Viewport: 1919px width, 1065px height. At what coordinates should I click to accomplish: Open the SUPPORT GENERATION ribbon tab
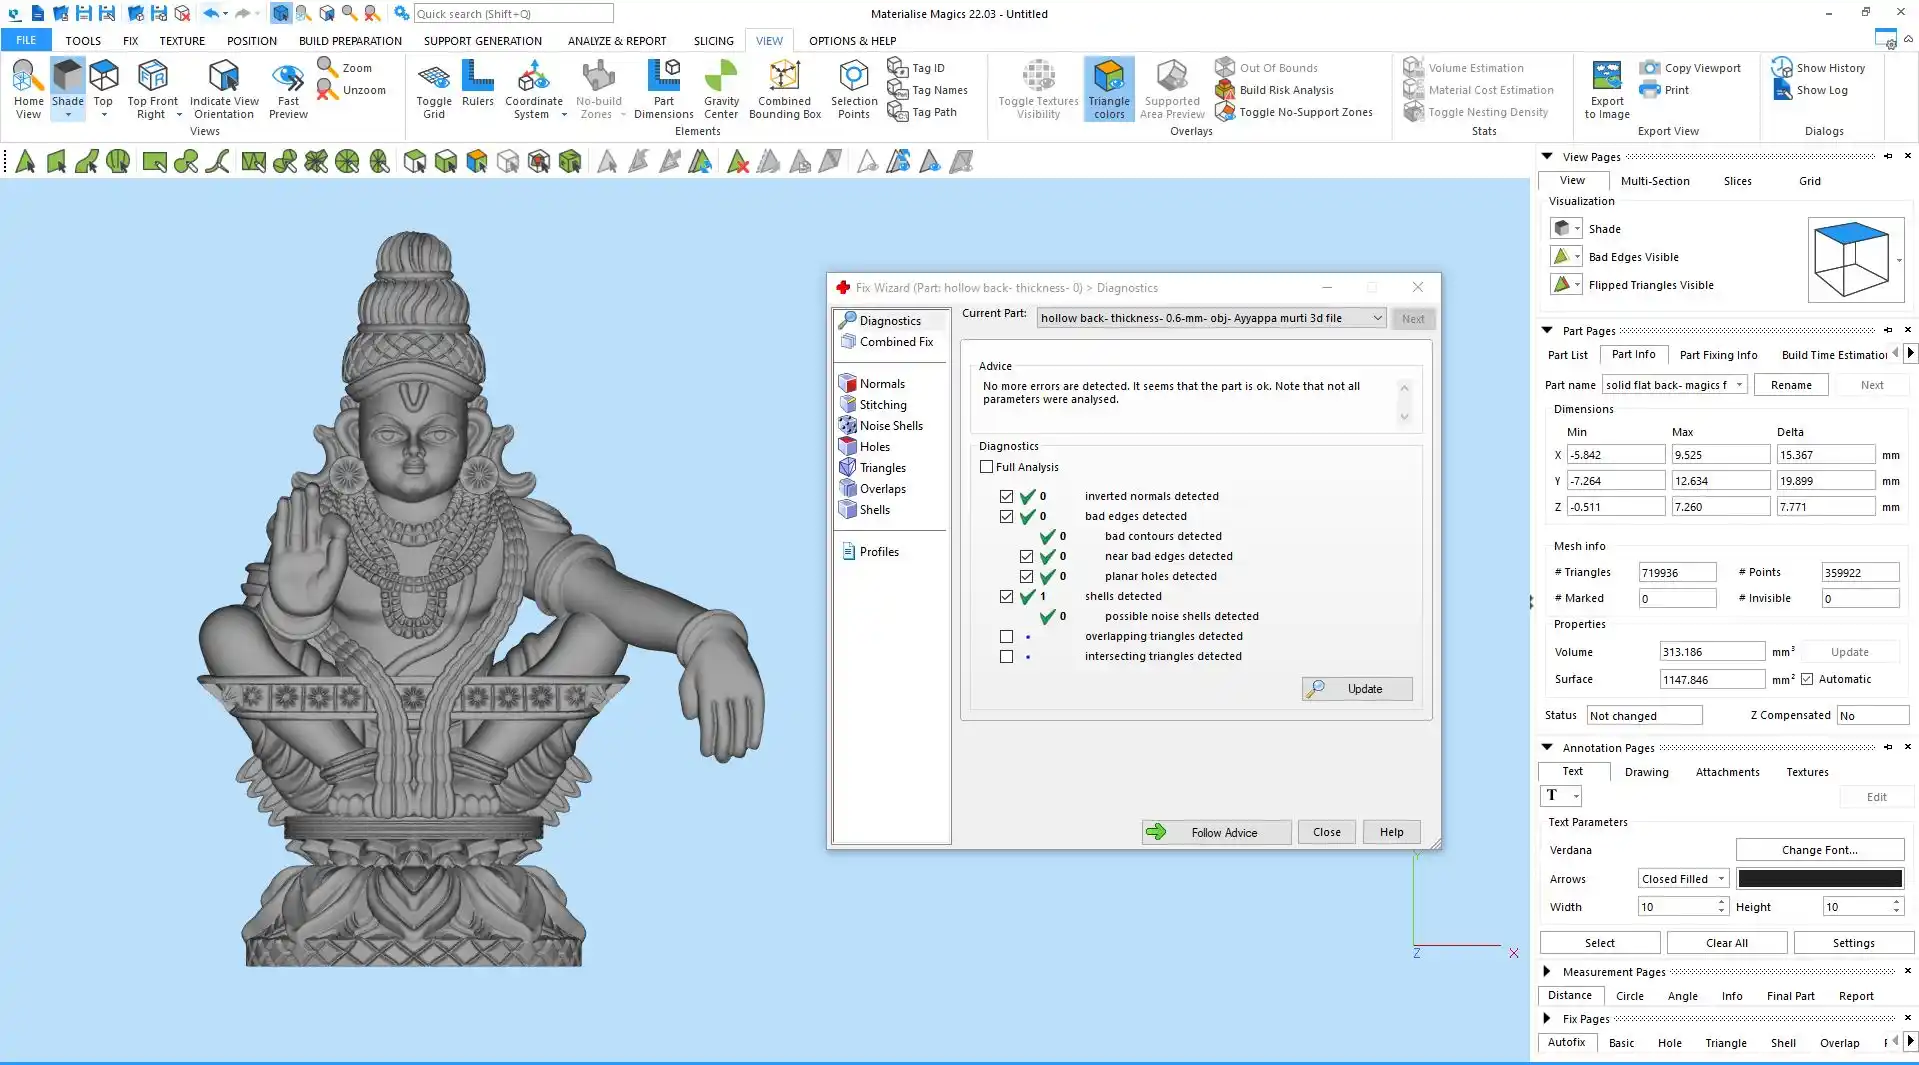(482, 41)
